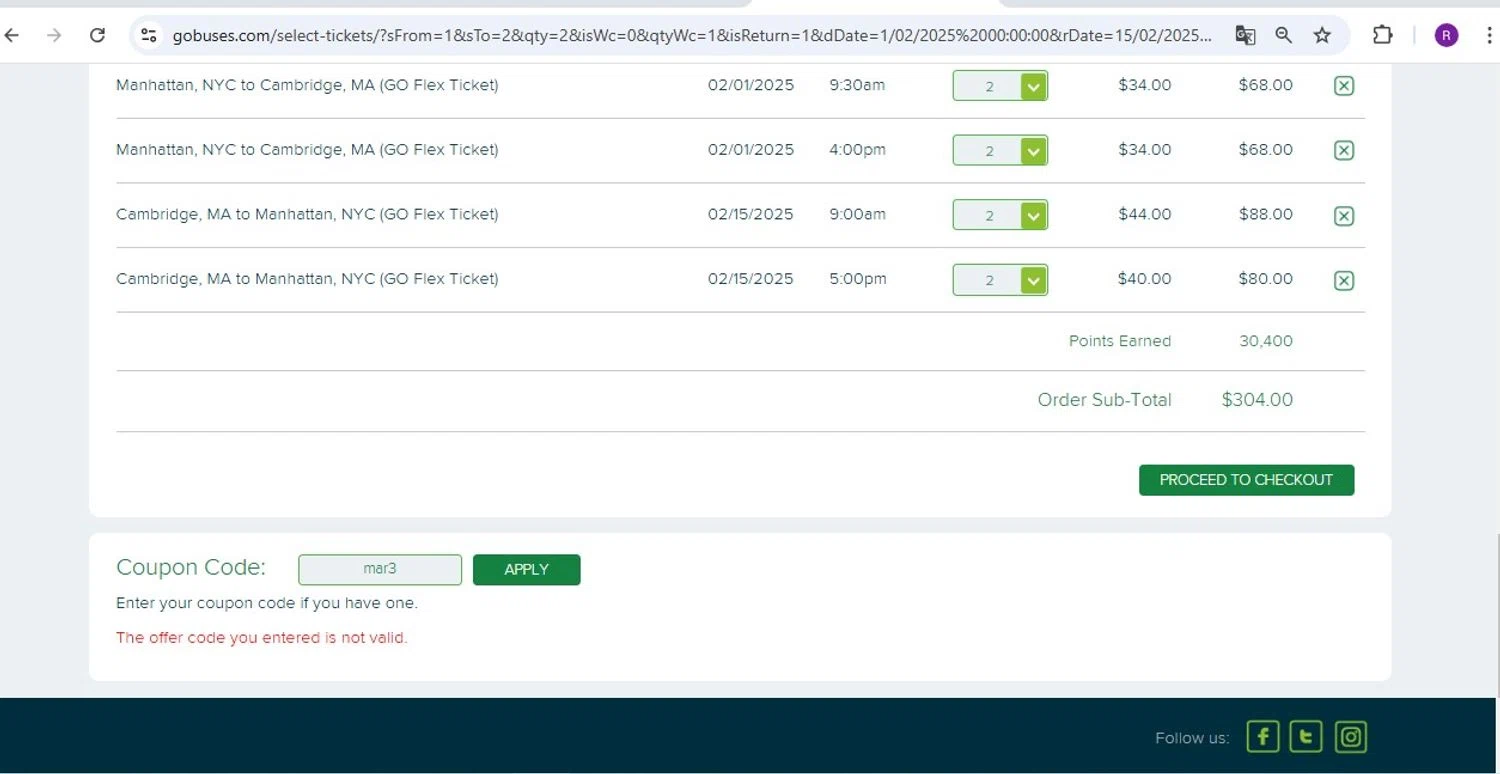Screen dimensions: 1500x774
Task: Open the zoom magnifier icon
Action: [1284, 35]
